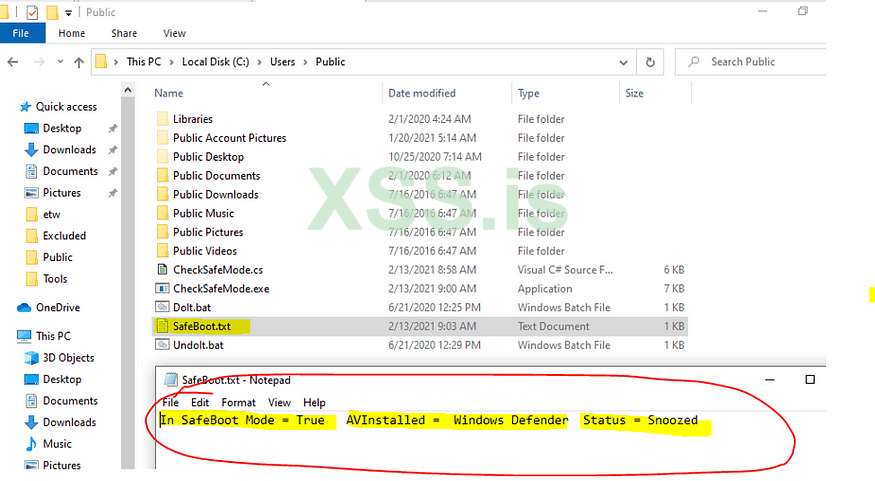875x481 pixels.
Task: Click the Search Public input field
Action: point(751,62)
